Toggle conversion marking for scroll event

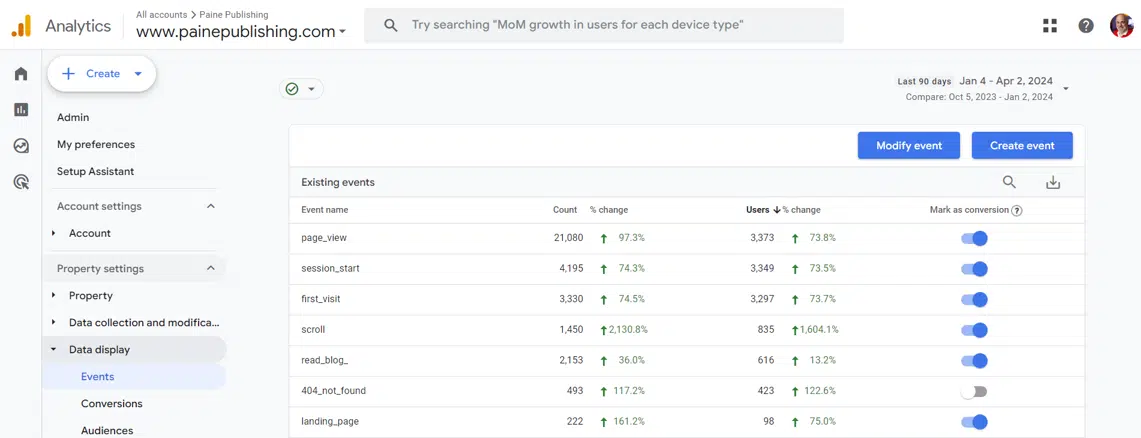[x=974, y=330]
